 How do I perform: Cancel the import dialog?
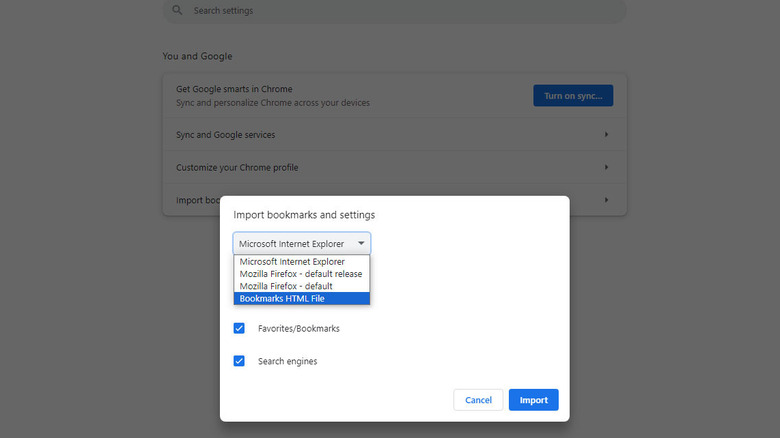(x=478, y=400)
